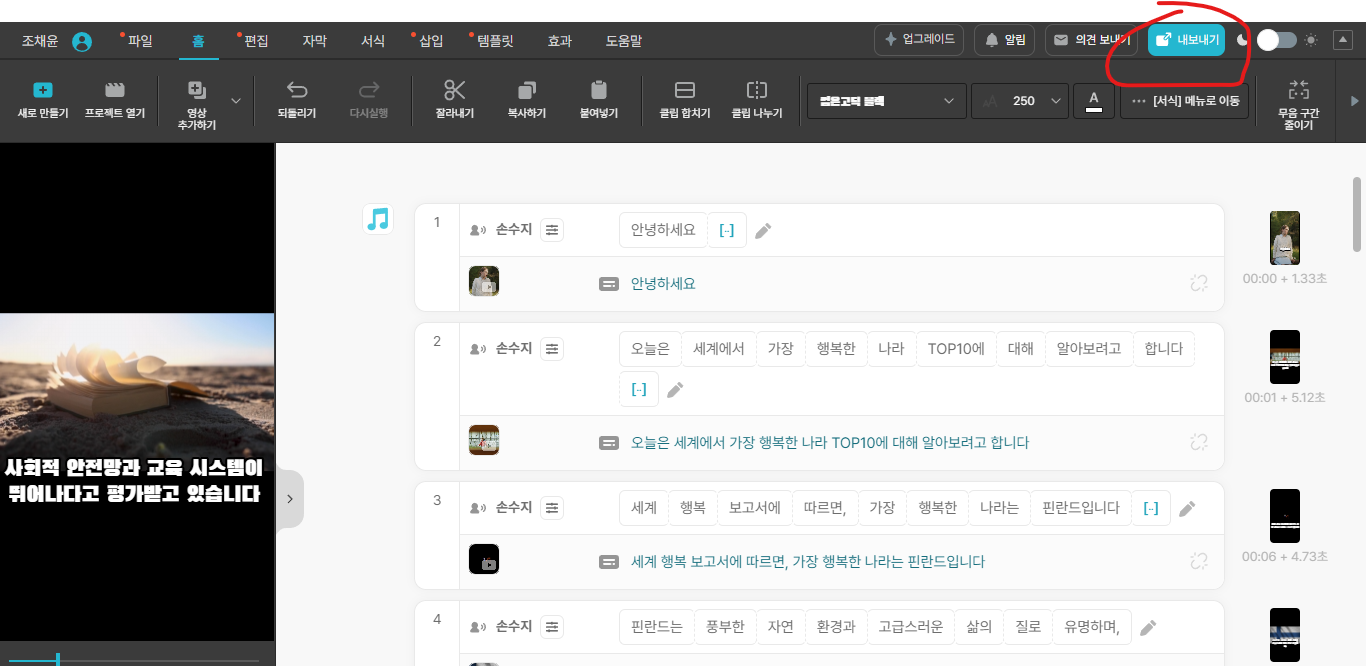Click subtitle icon beside 안녕하세요 caption

[608, 284]
